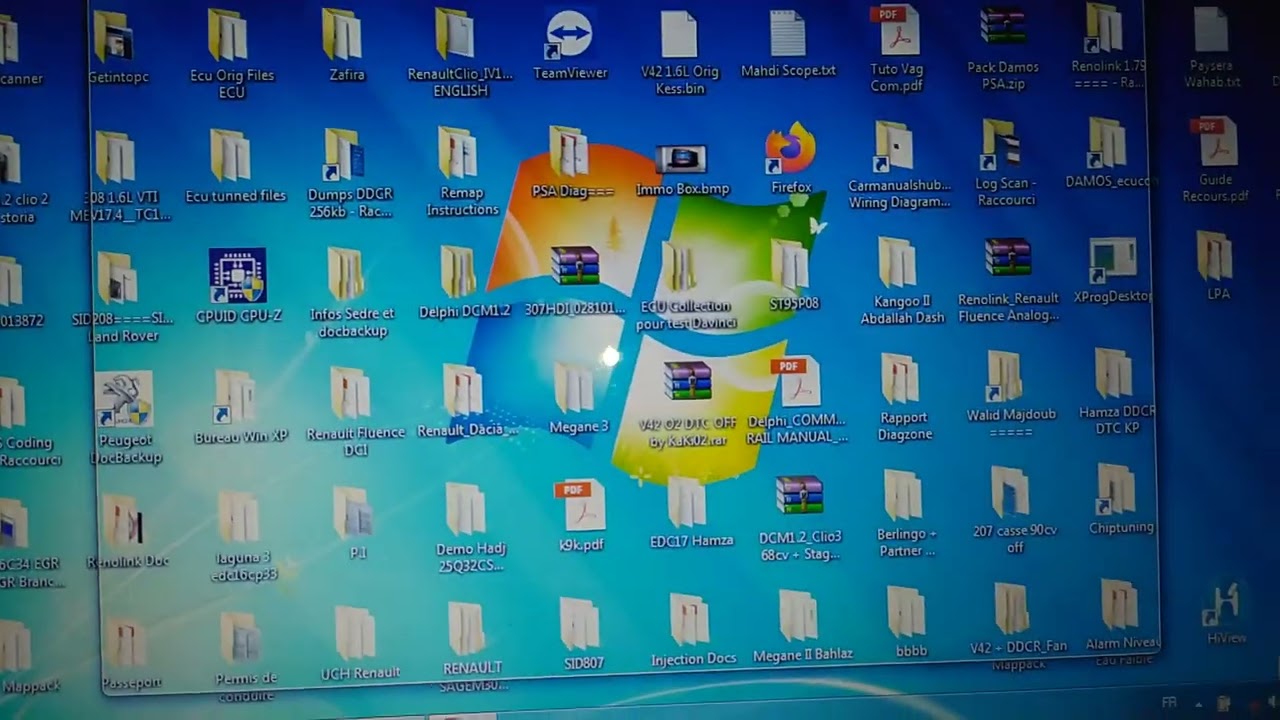
Task: Open the Walid Majdoub shortcut folder
Action: 1005,377
